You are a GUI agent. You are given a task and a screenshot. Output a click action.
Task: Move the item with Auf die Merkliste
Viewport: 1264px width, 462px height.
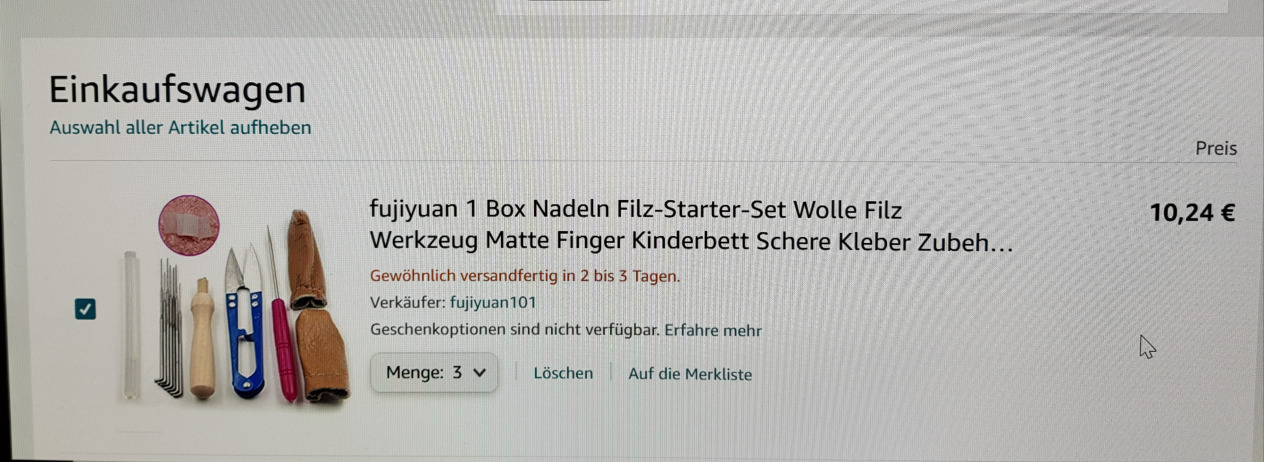(x=690, y=374)
